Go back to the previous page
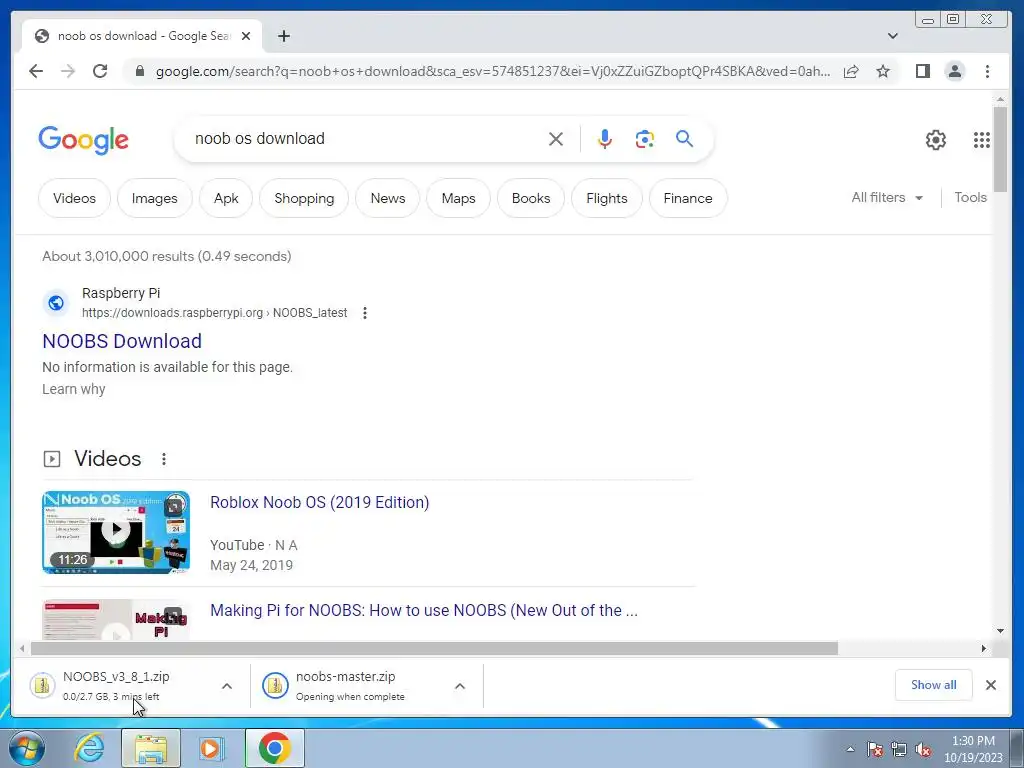This screenshot has width=1024, height=768. click(36, 71)
